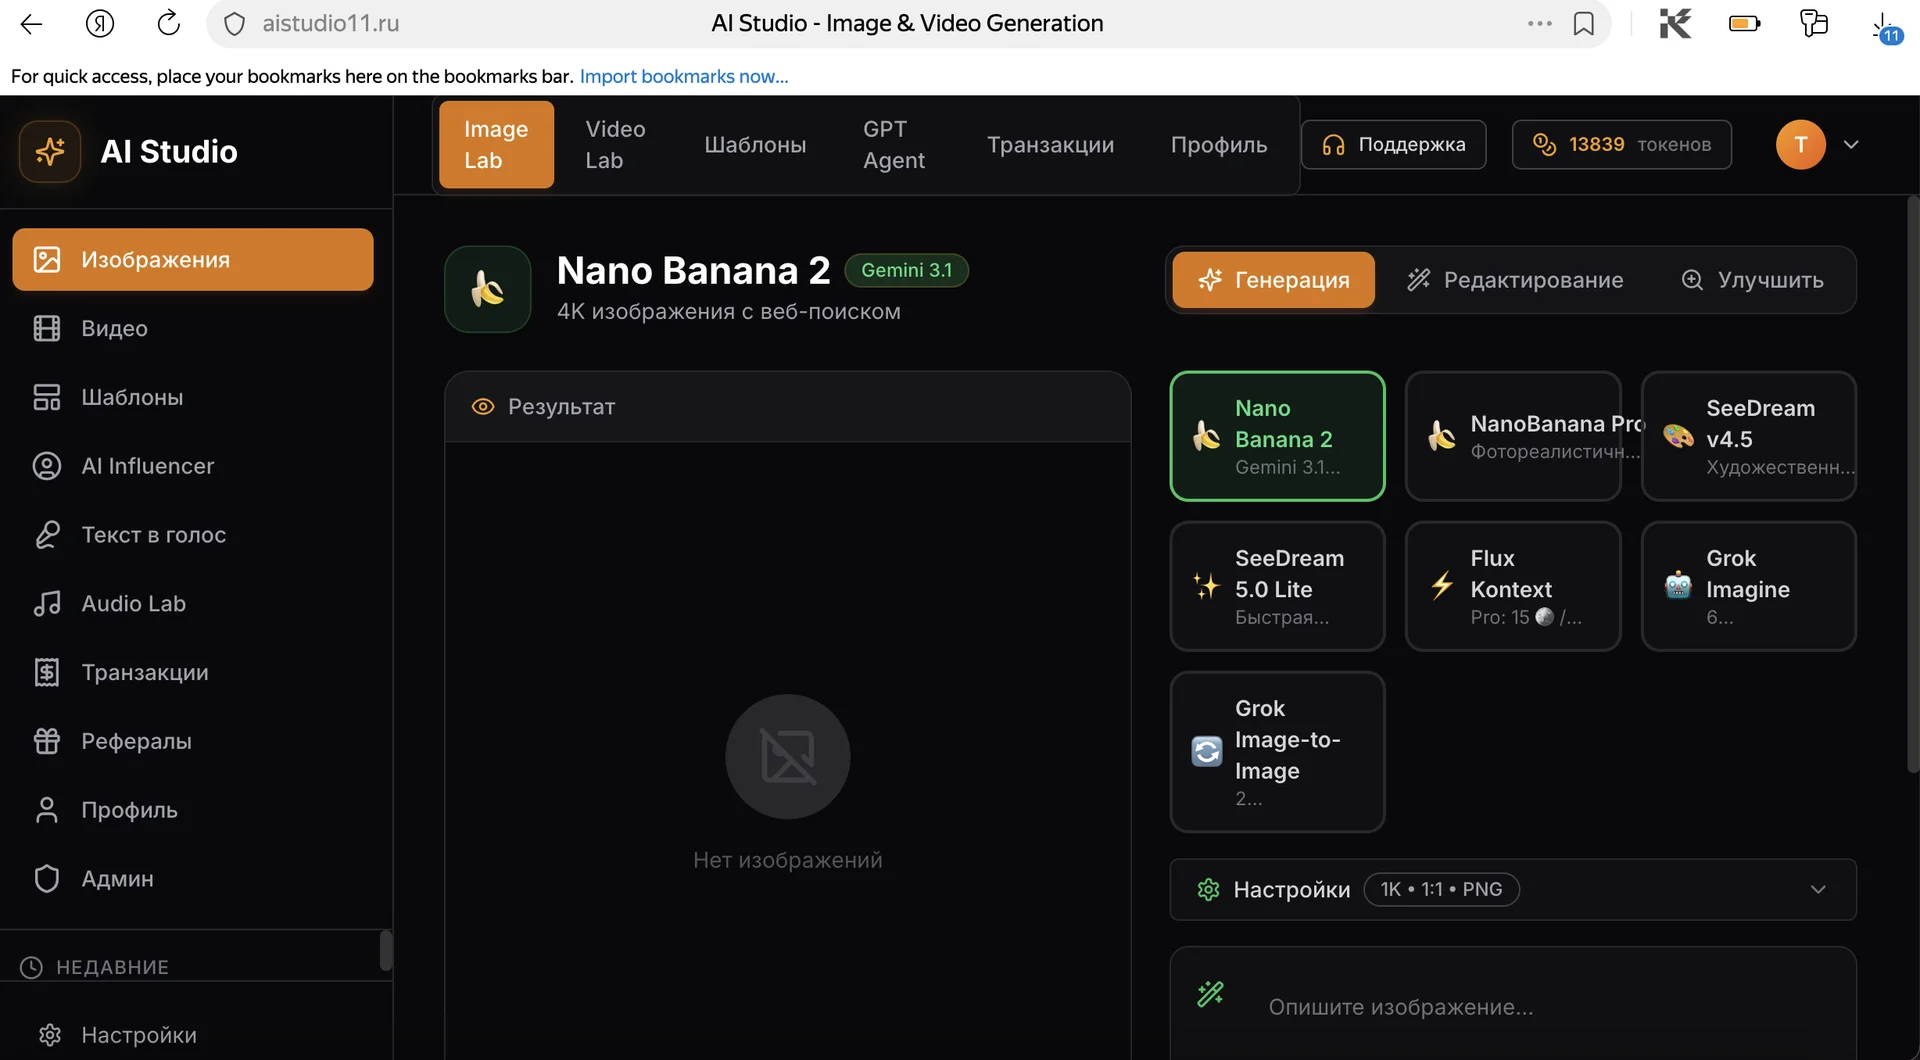Click the prompt field Опишите изображение
The width and height of the screenshot is (1920, 1060).
coord(1513,1006)
